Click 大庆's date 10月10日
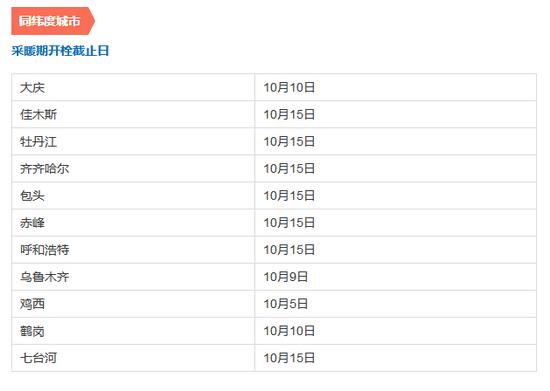This screenshot has width=550, height=391. [289, 87]
